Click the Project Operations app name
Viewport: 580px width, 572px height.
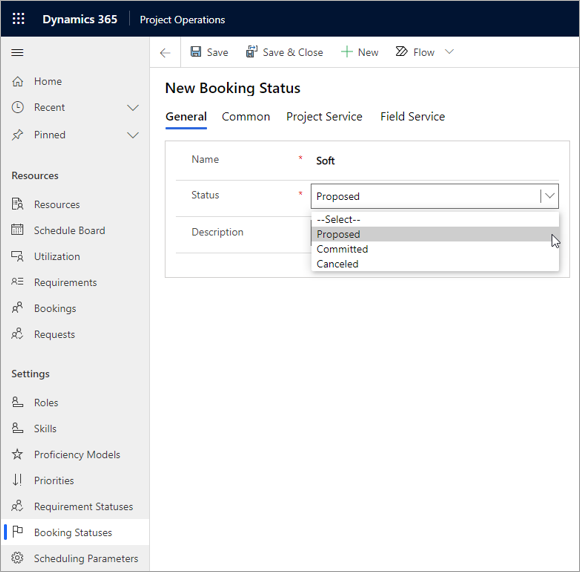click(x=182, y=20)
